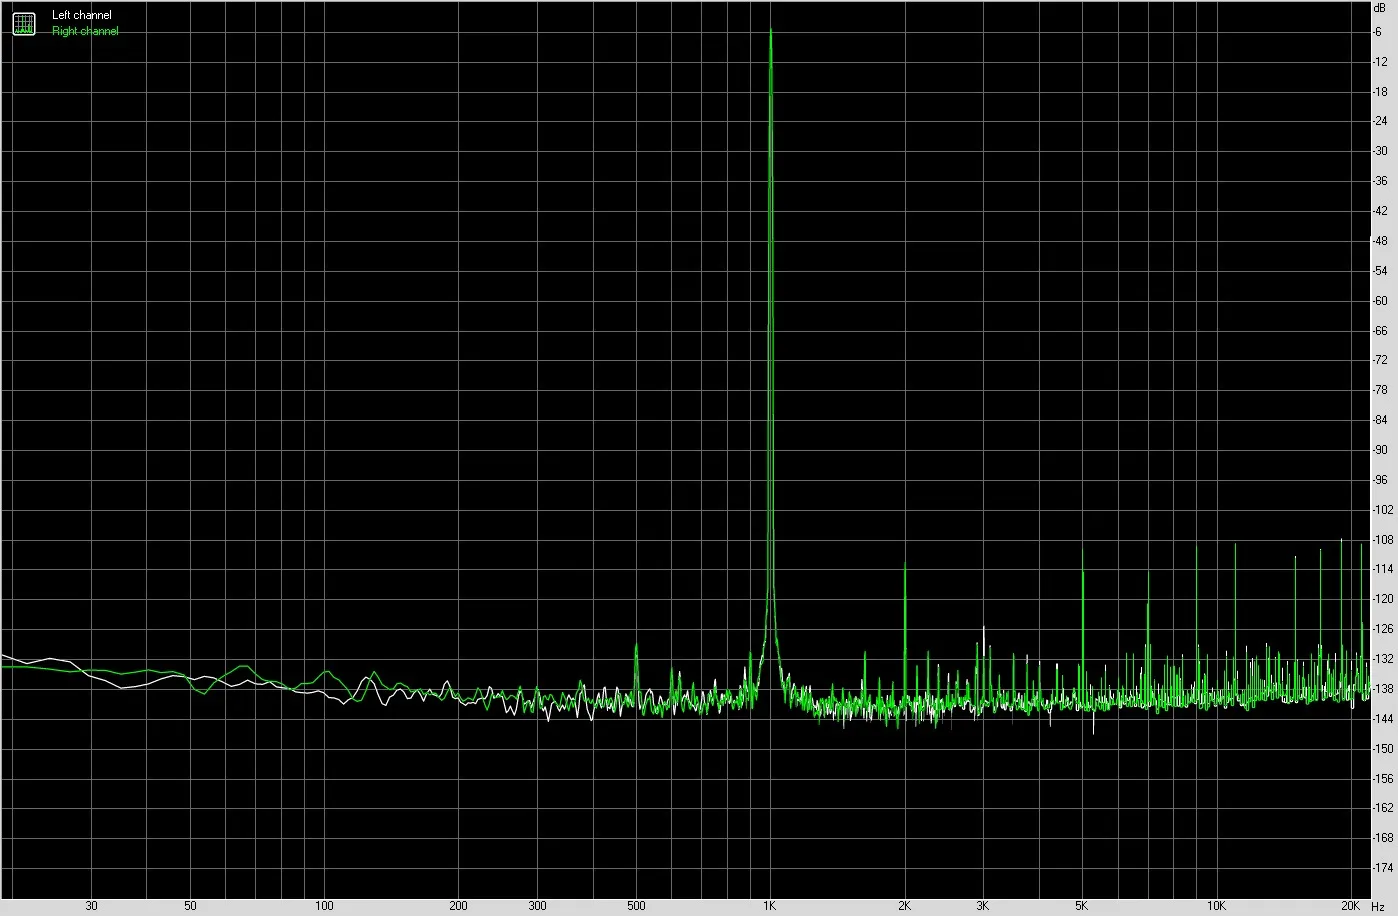Screen dimensions: 1398x916
Task: Click the "1K" frequency axis label
Action: (770, 906)
